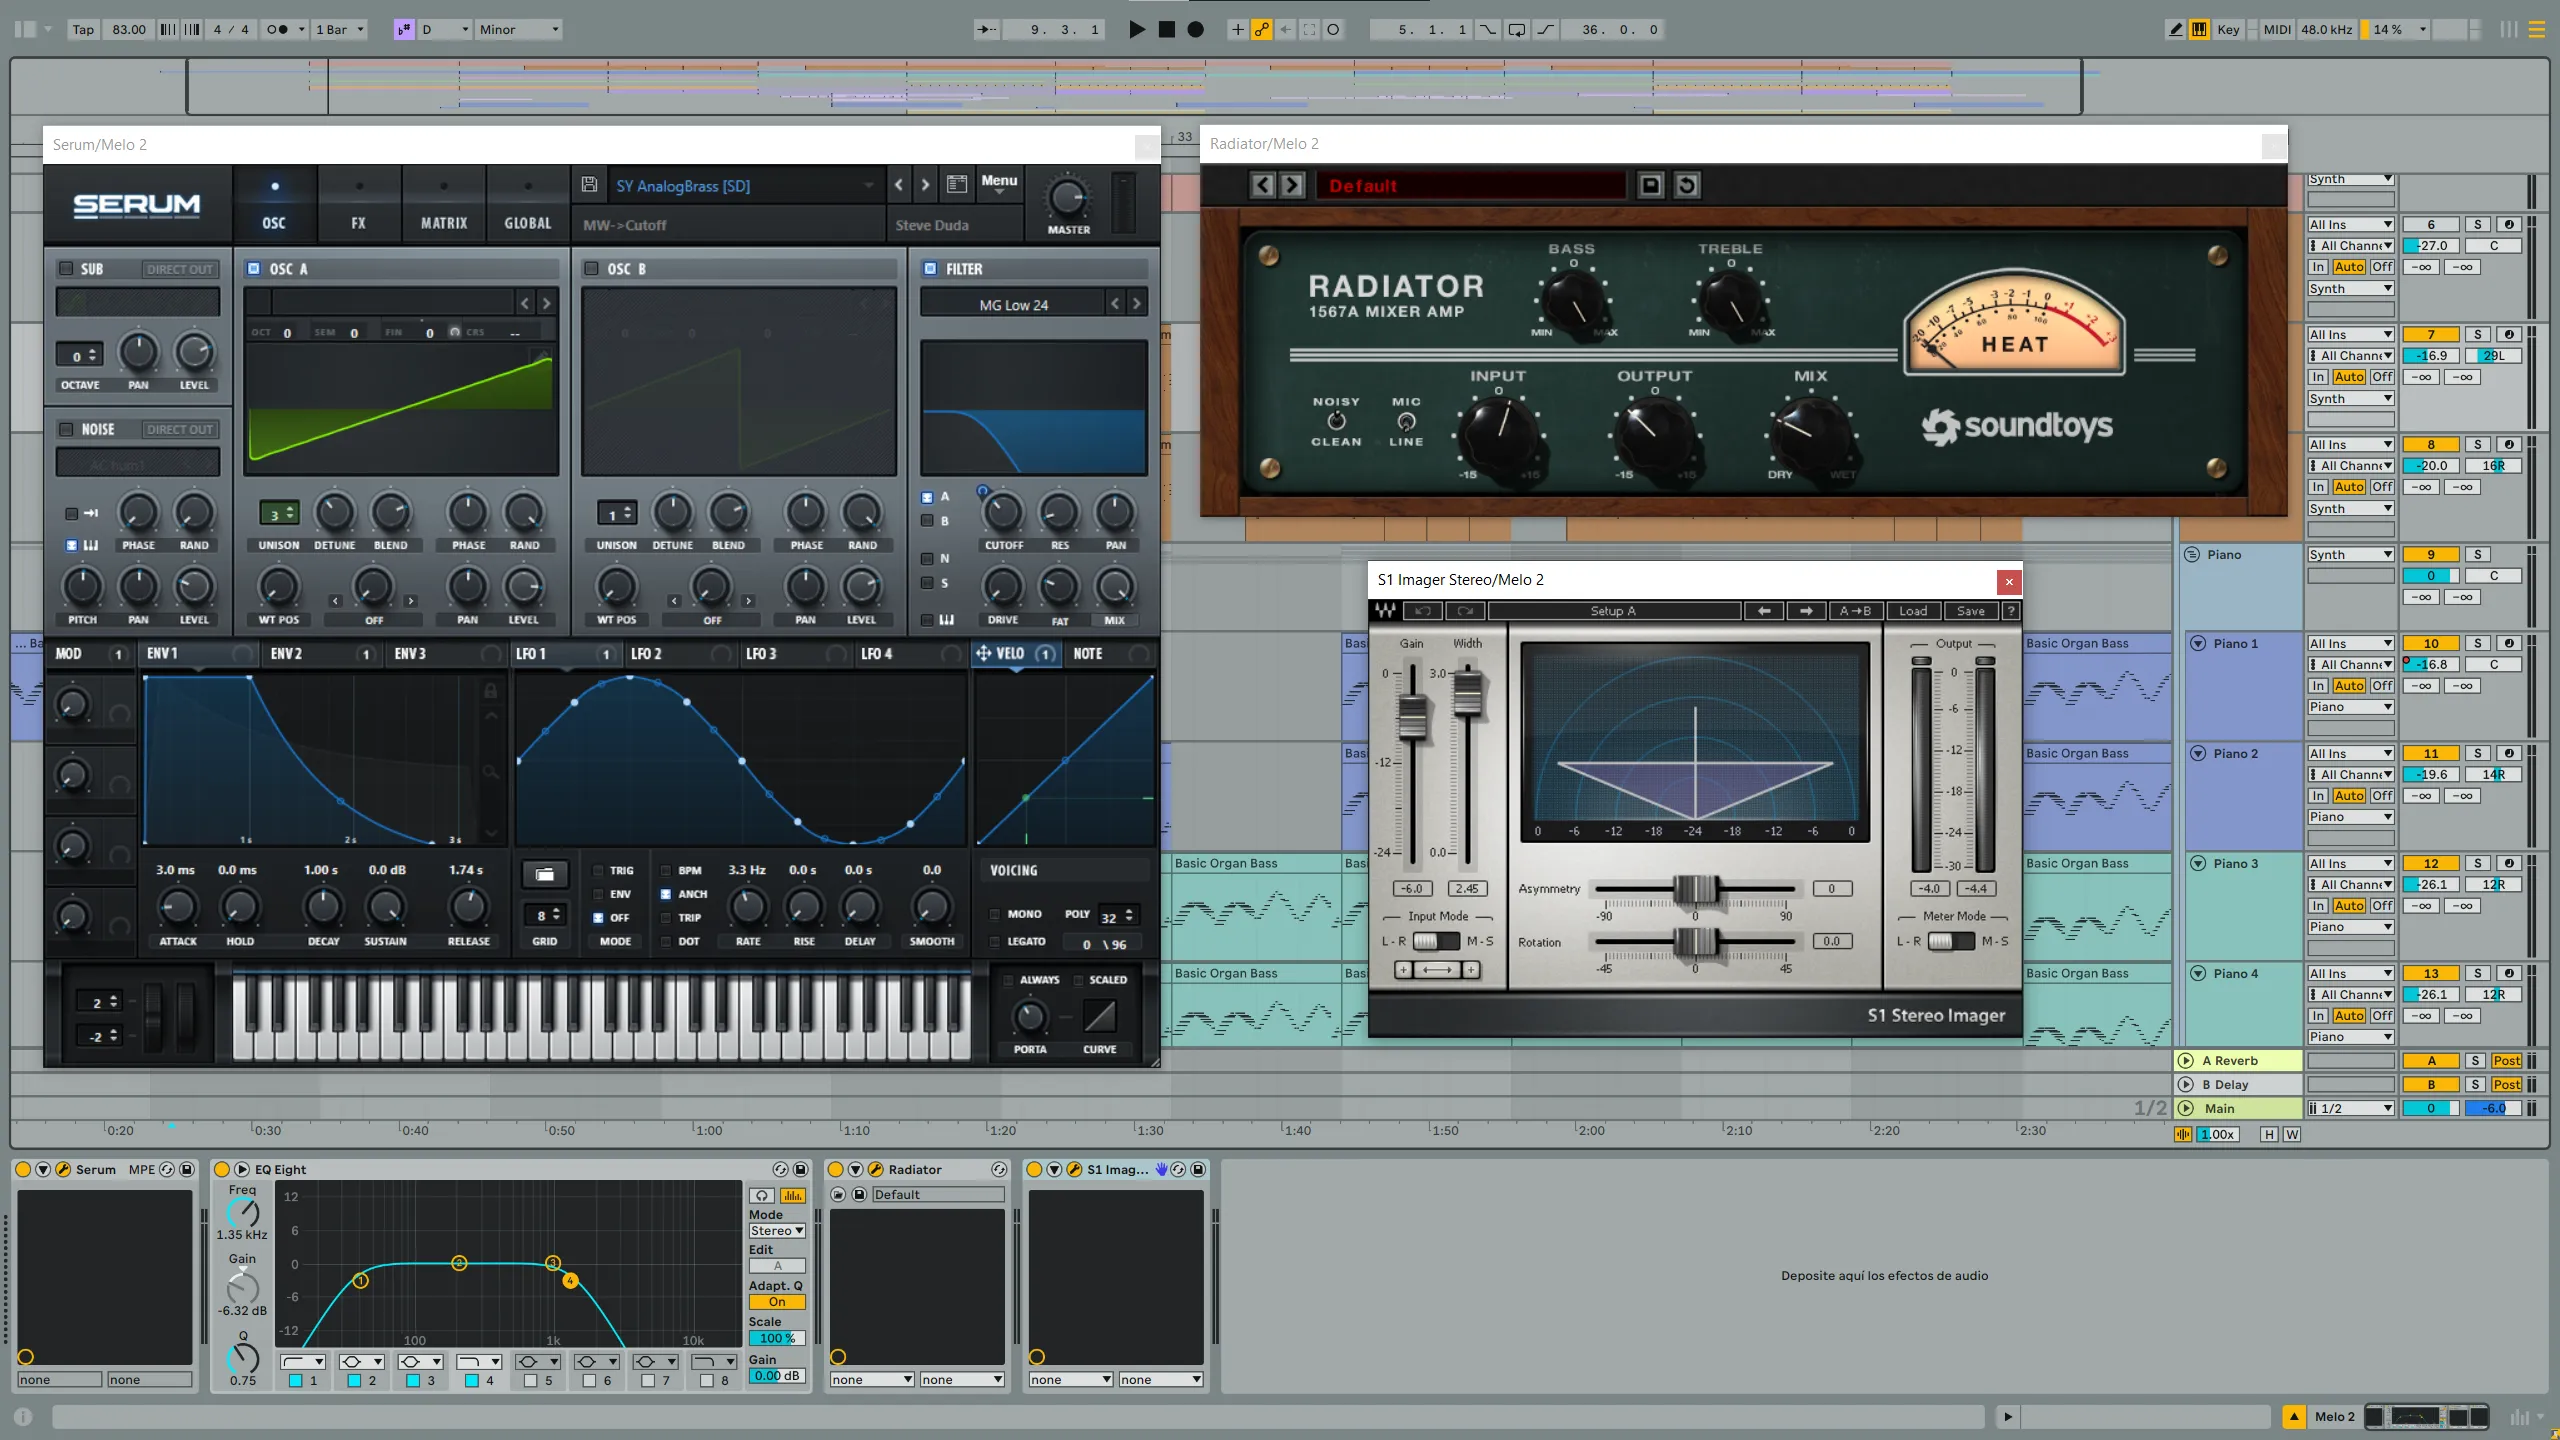The width and height of the screenshot is (2560, 1440).
Task: Open the Serum Menu
Action: [999, 182]
